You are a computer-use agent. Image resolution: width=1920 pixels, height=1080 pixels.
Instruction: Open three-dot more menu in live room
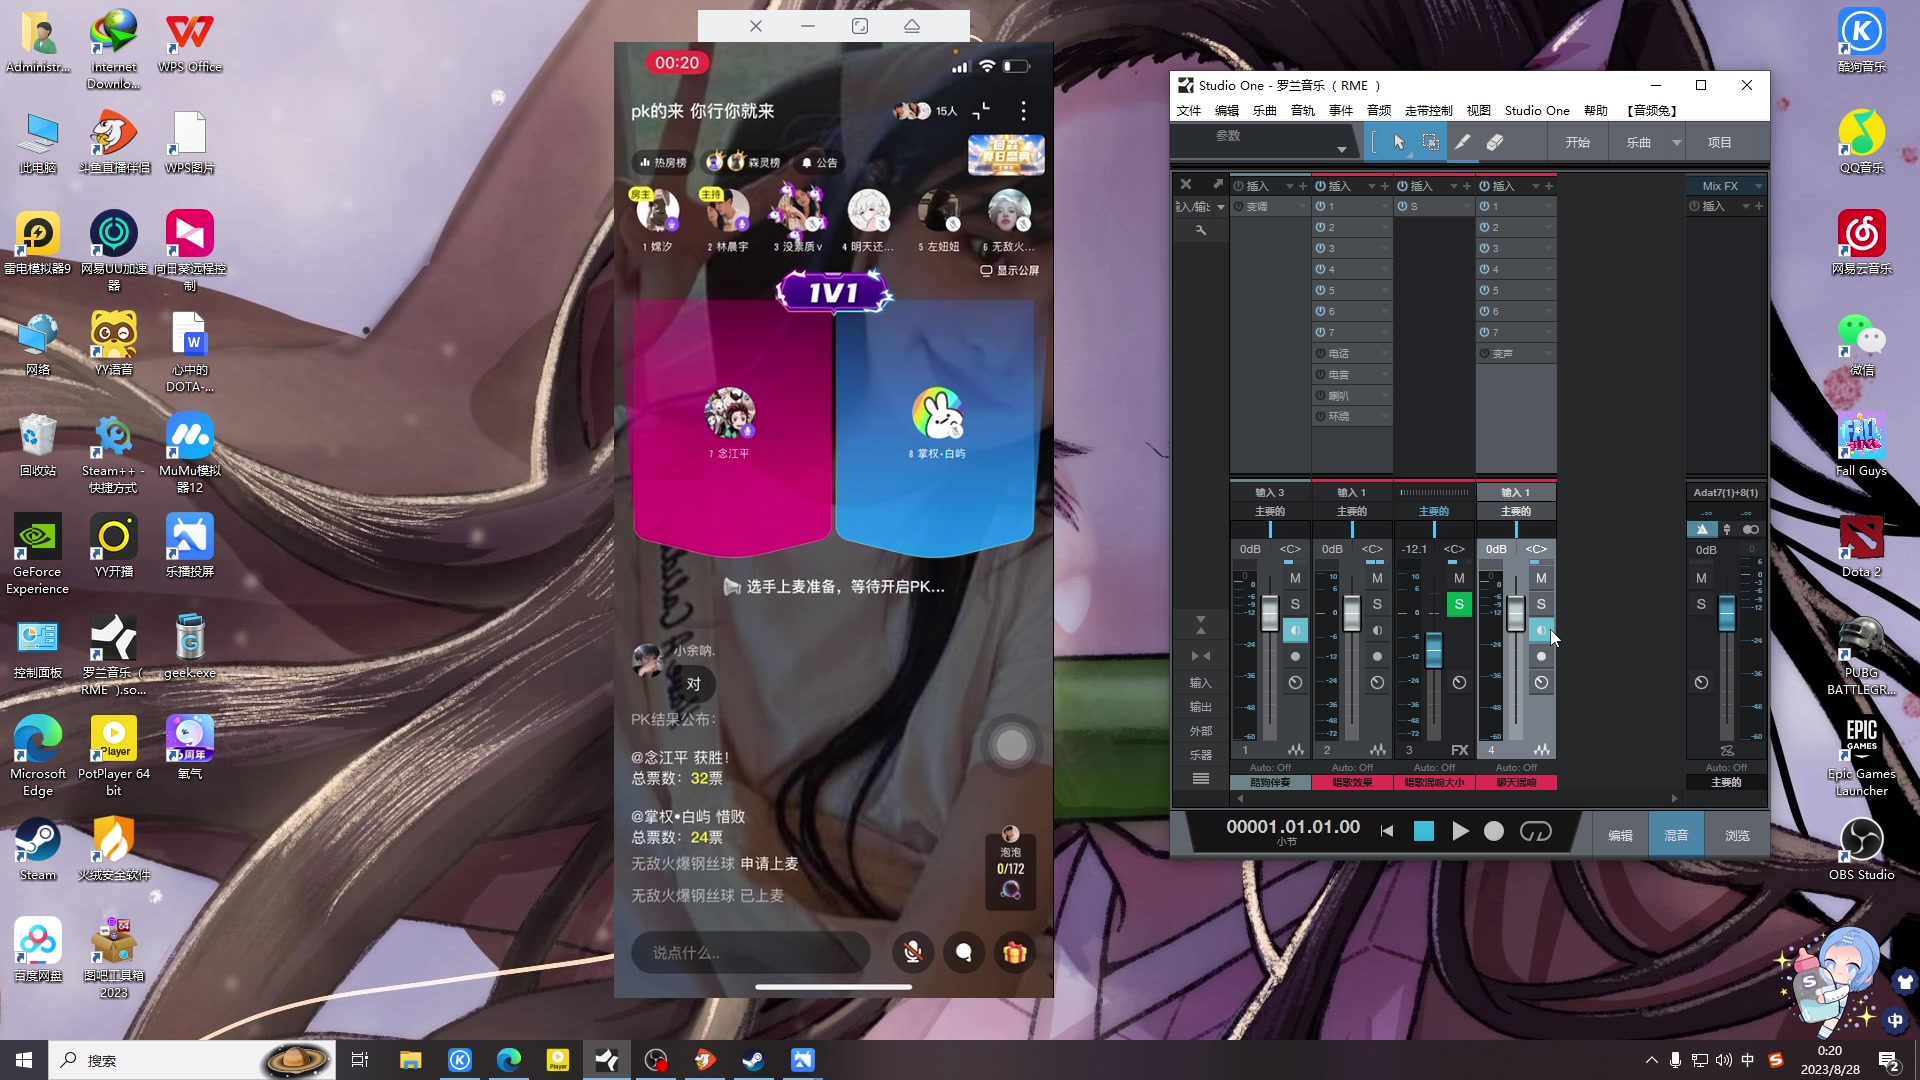(x=1023, y=110)
